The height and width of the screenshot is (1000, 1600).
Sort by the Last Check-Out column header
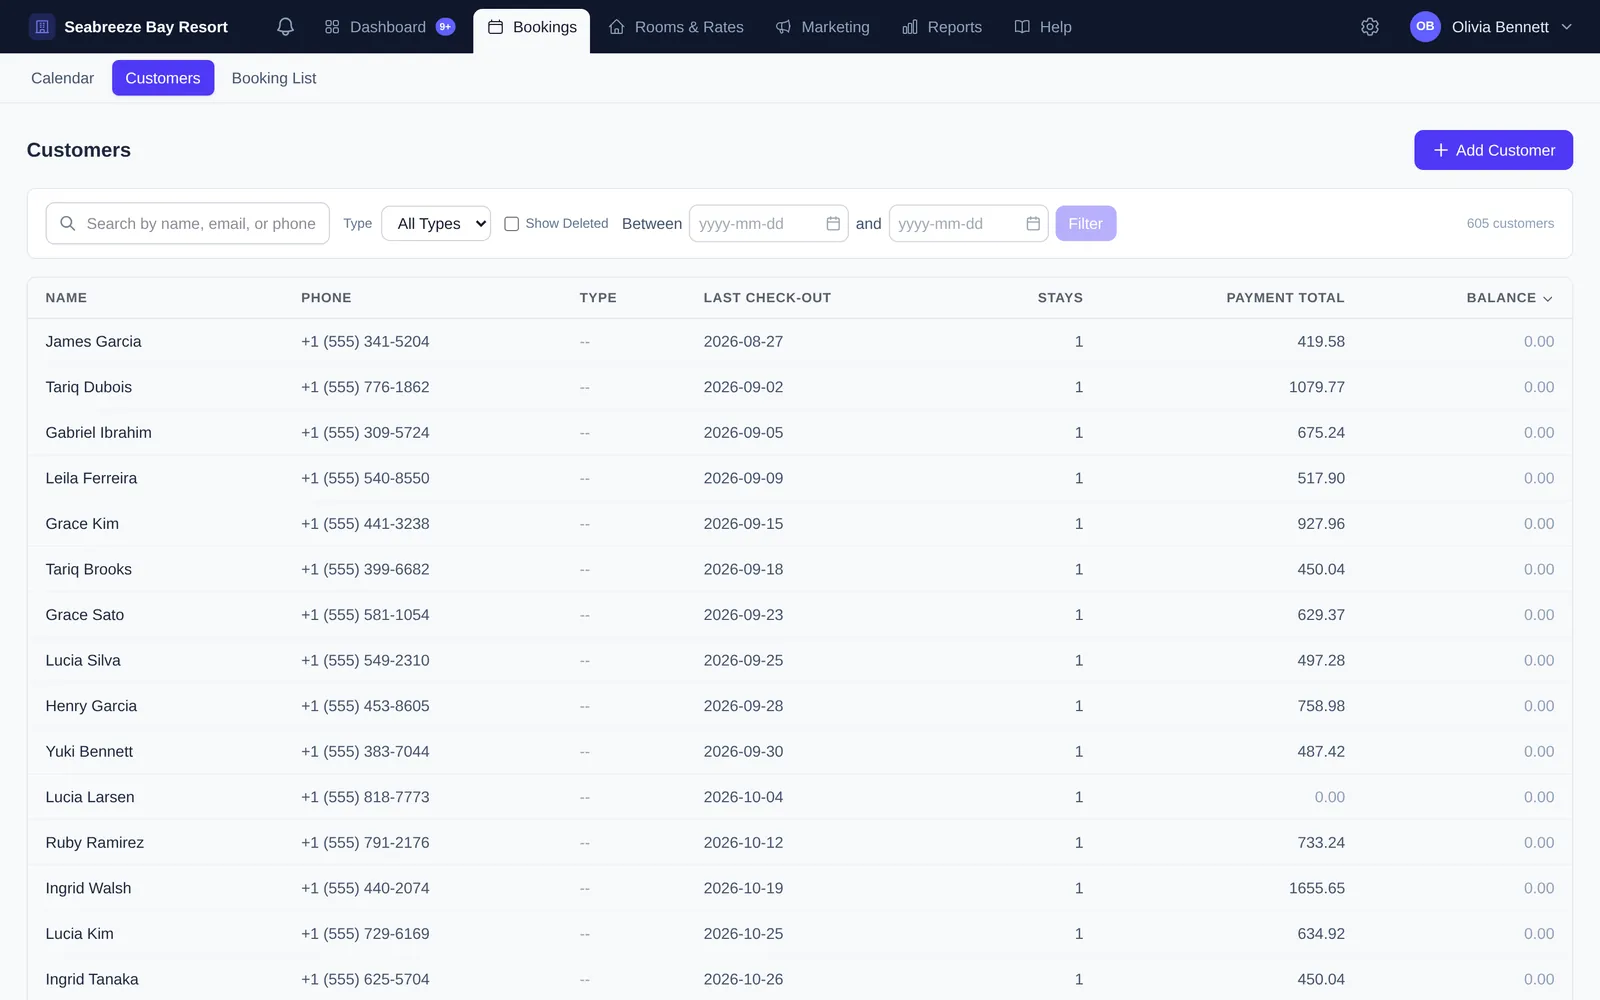point(767,298)
